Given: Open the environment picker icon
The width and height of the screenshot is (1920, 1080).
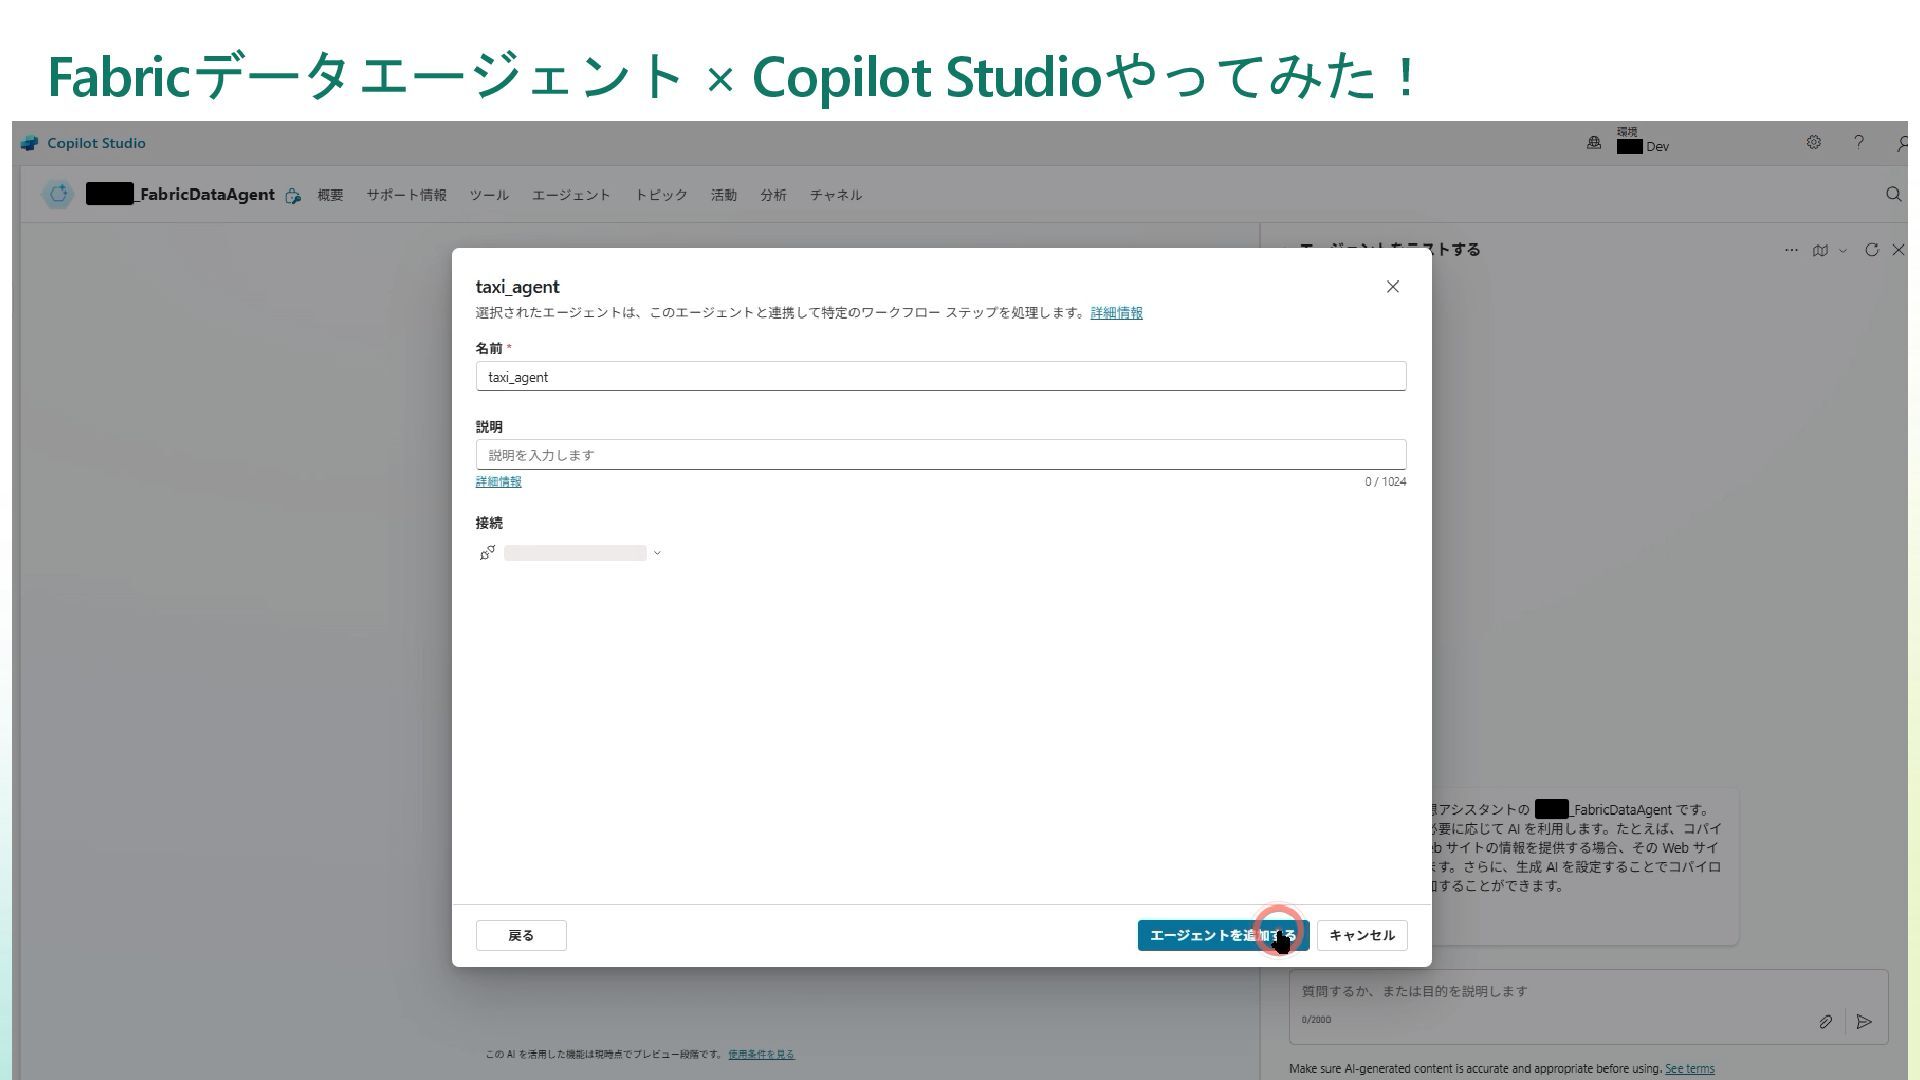Looking at the screenshot, I should pos(1594,143).
